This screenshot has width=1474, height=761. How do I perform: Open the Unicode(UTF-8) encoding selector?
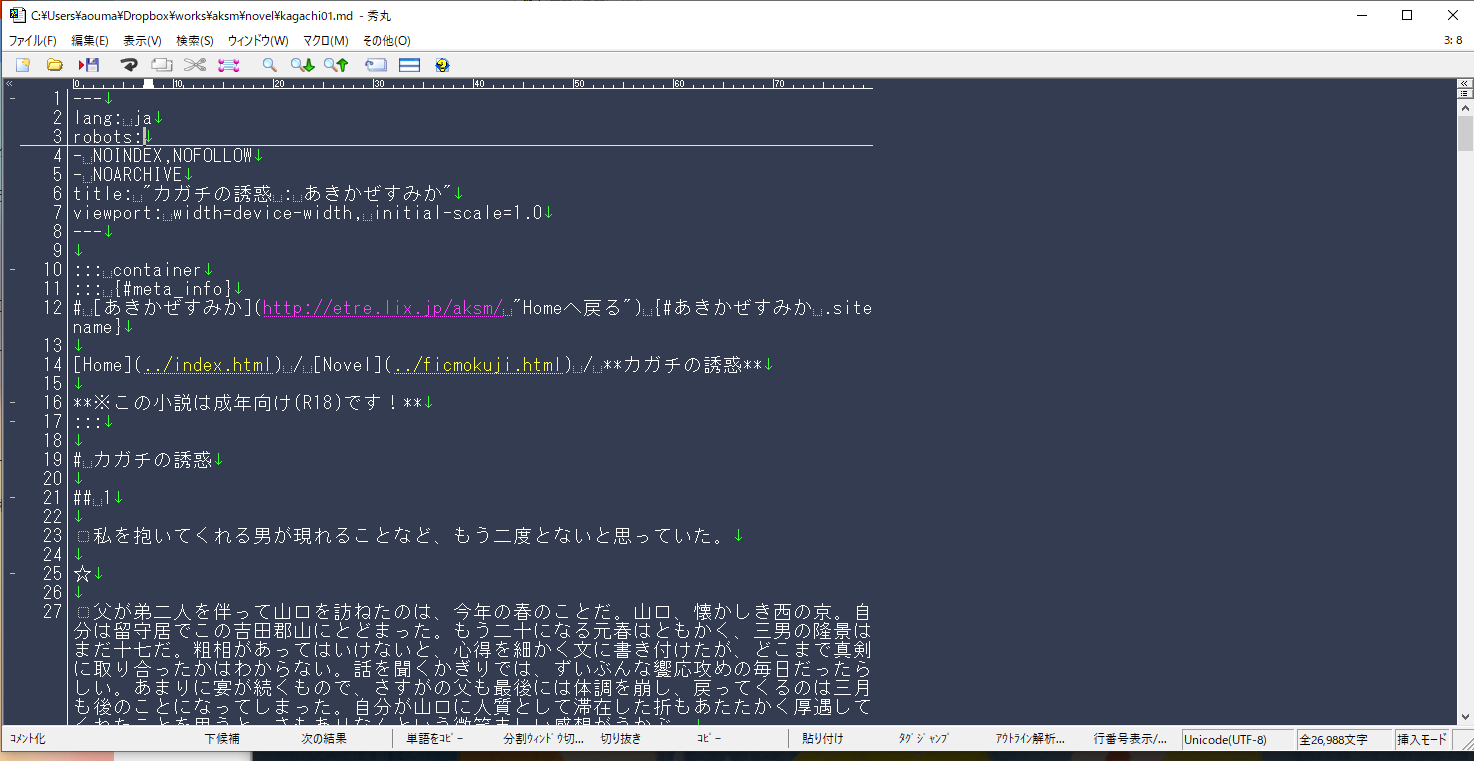tap(1237, 740)
